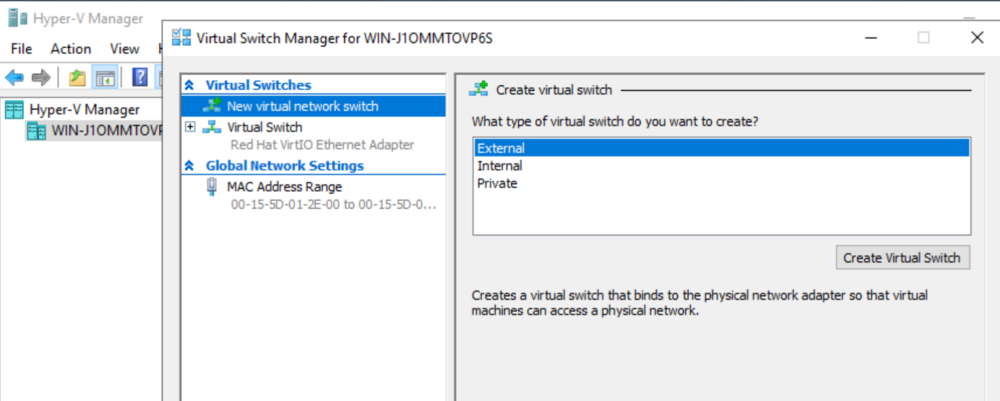Close the Virtual Switch Manager dialog
The width and height of the screenshot is (1000, 401).
tap(976, 38)
